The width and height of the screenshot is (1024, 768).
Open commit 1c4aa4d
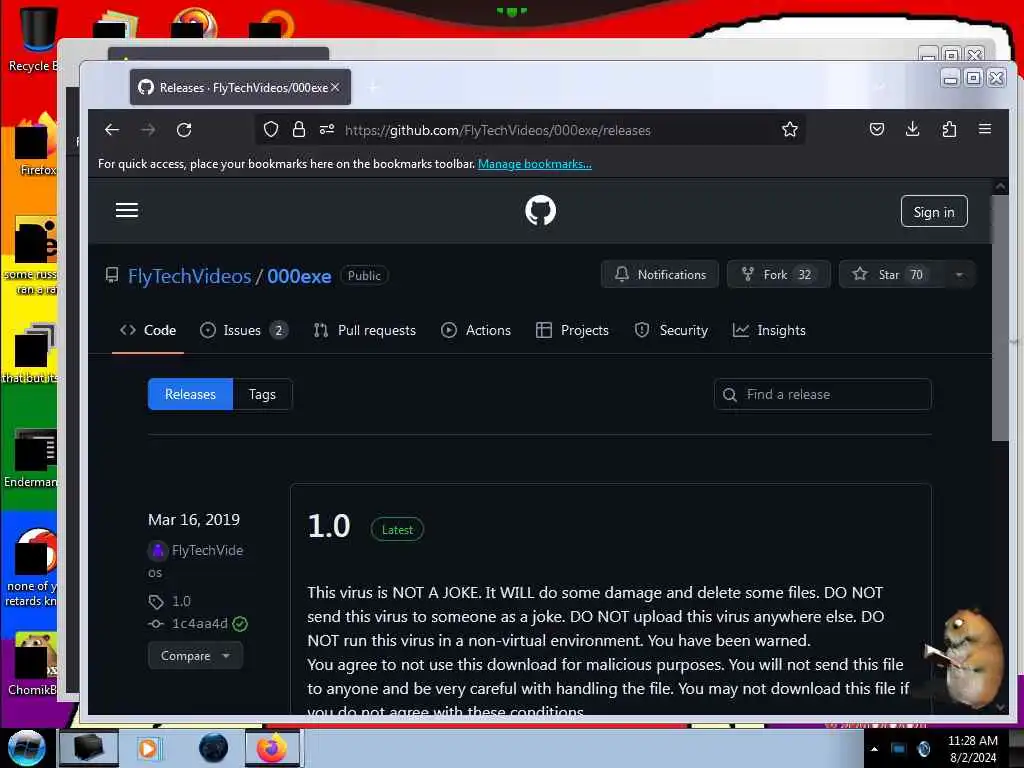pyautogui.click(x=200, y=624)
